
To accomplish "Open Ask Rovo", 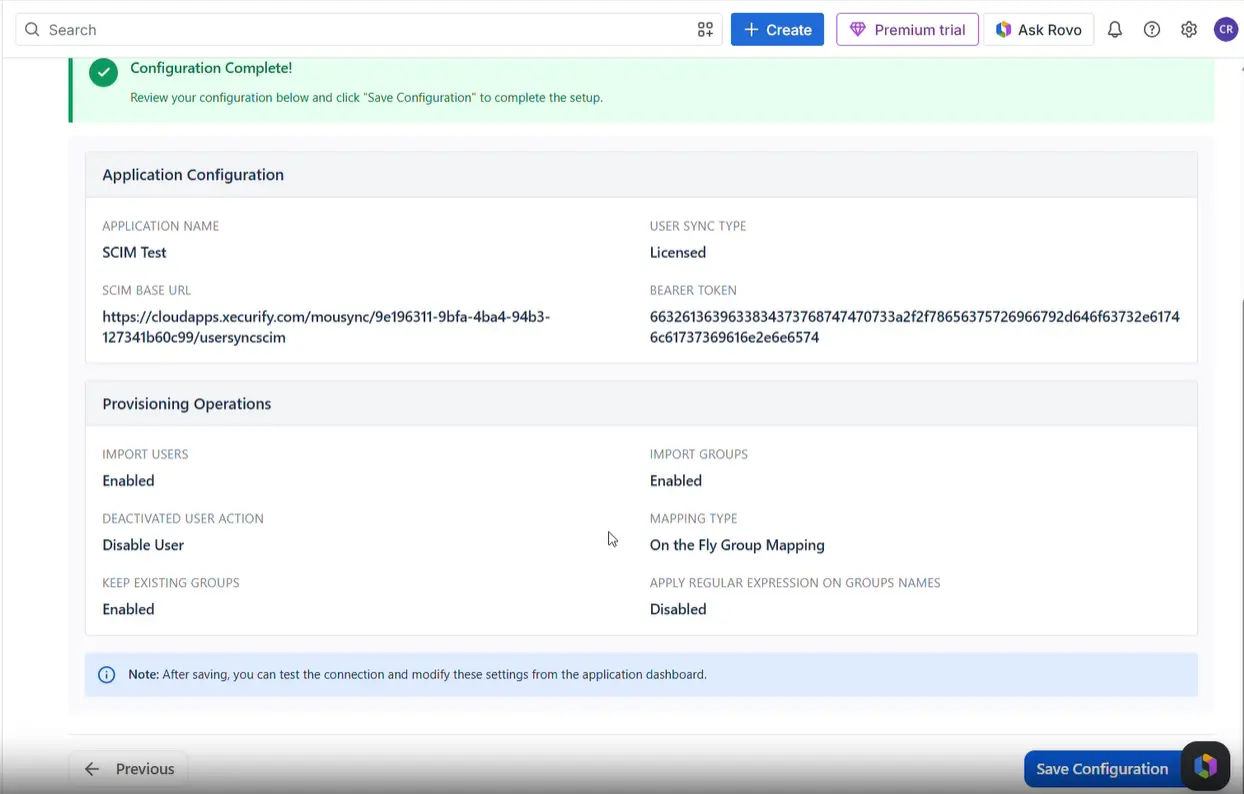I will click(1038, 30).
